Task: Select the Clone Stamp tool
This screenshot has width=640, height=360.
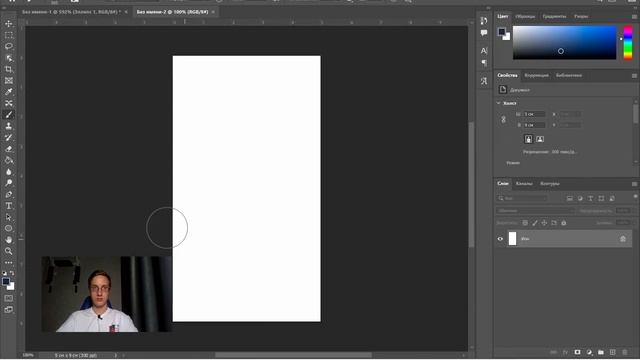Action: 9,126
